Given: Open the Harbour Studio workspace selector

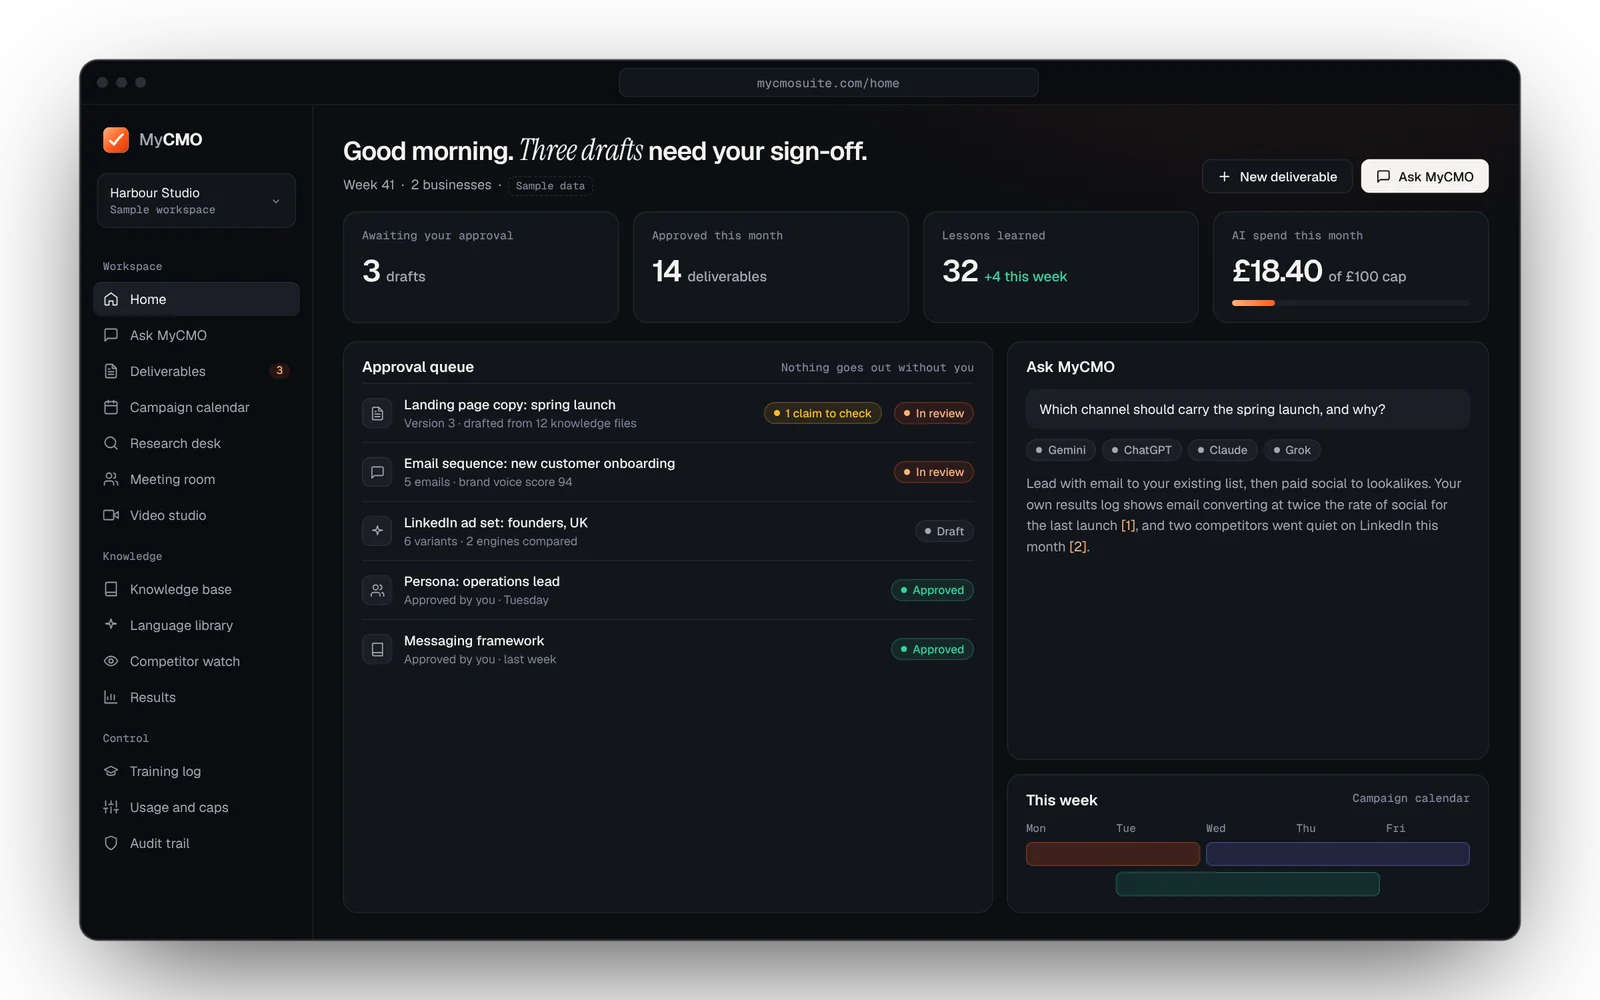Looking at the screenshot, I should point(196,200).
